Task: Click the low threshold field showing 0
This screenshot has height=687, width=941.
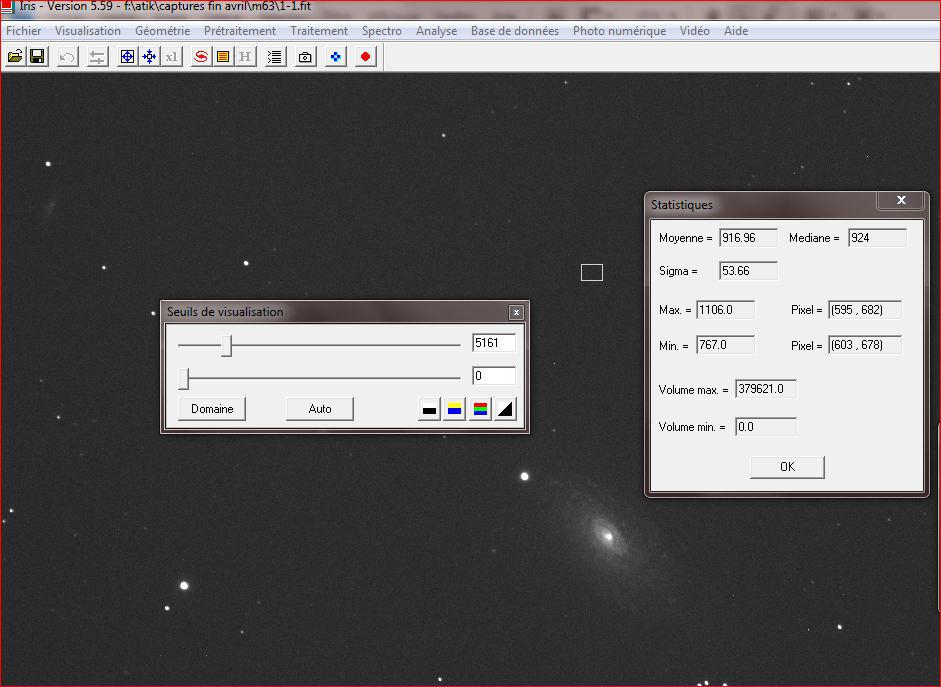Action: coord(494,376)
